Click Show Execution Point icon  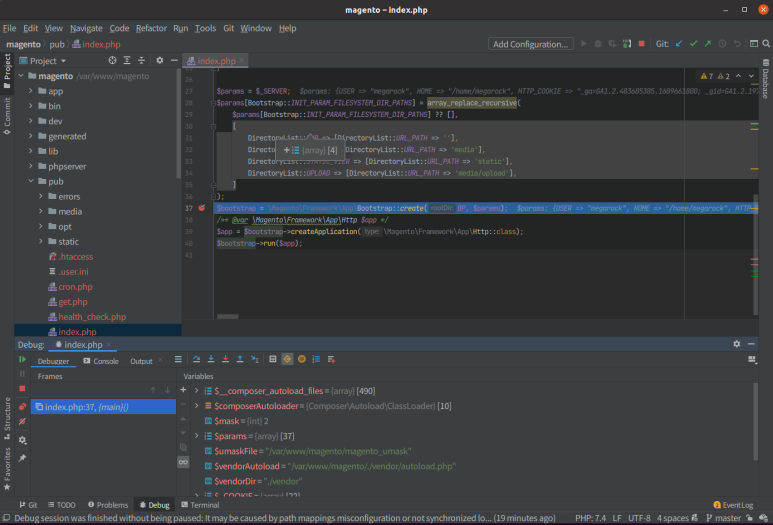[x=178, y=359]
